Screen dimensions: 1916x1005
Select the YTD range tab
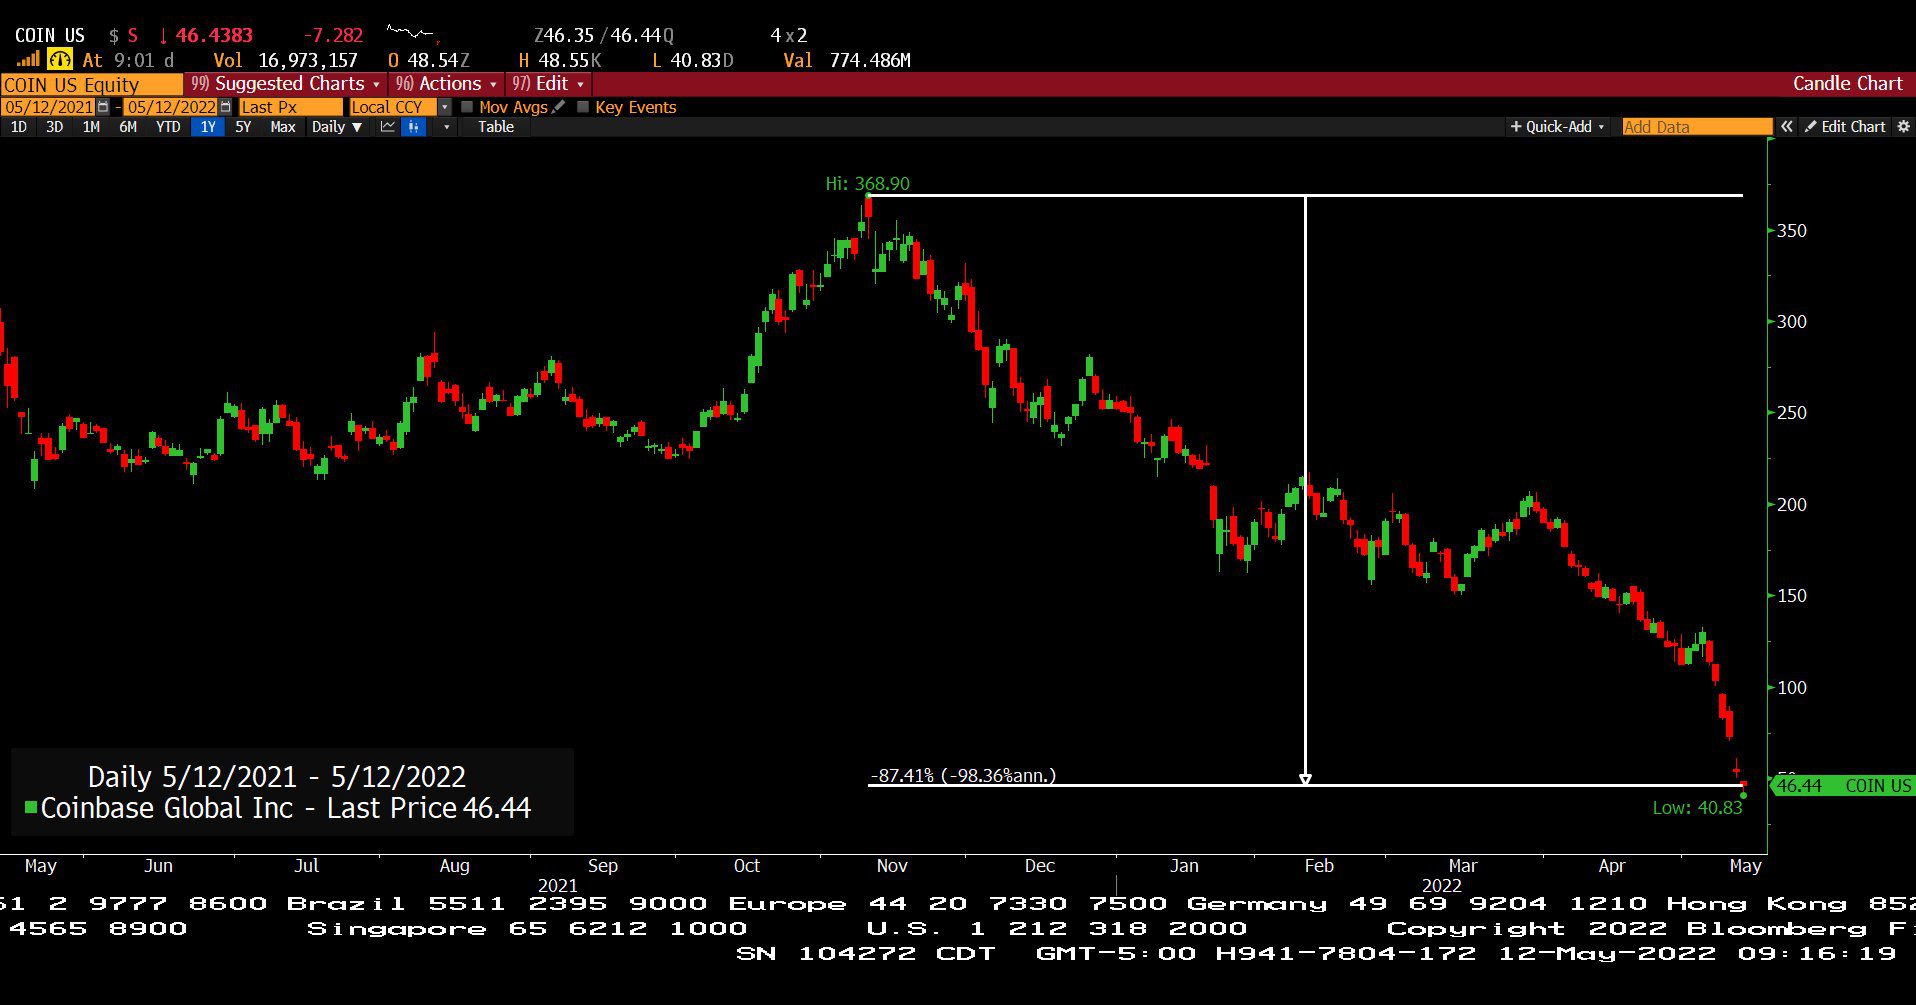pyautogui.click(x=168, y=127)
